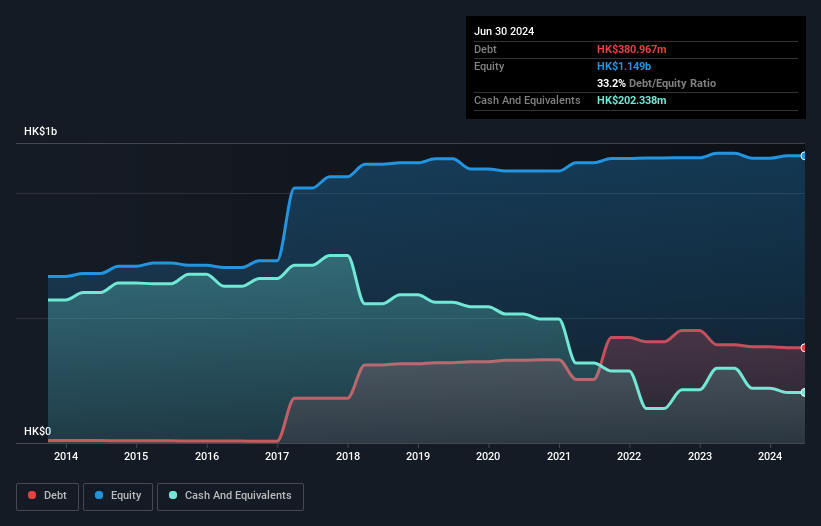Click the 2016 x-axis label

[x=207, y=456]
